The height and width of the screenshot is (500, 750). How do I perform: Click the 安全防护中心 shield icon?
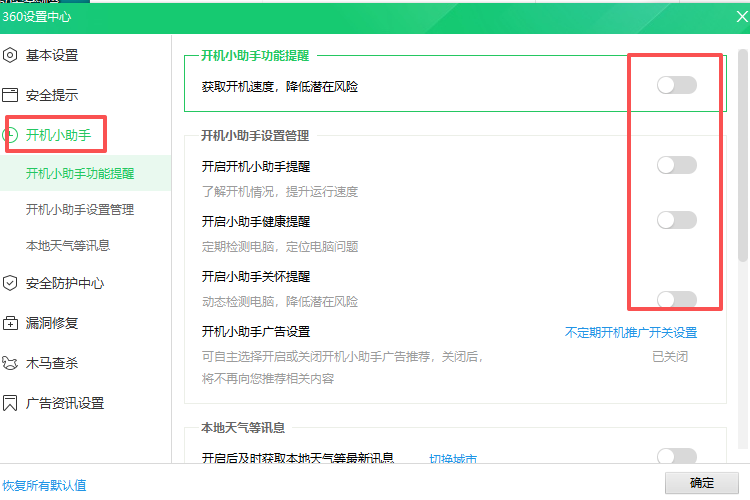point(10,283)
